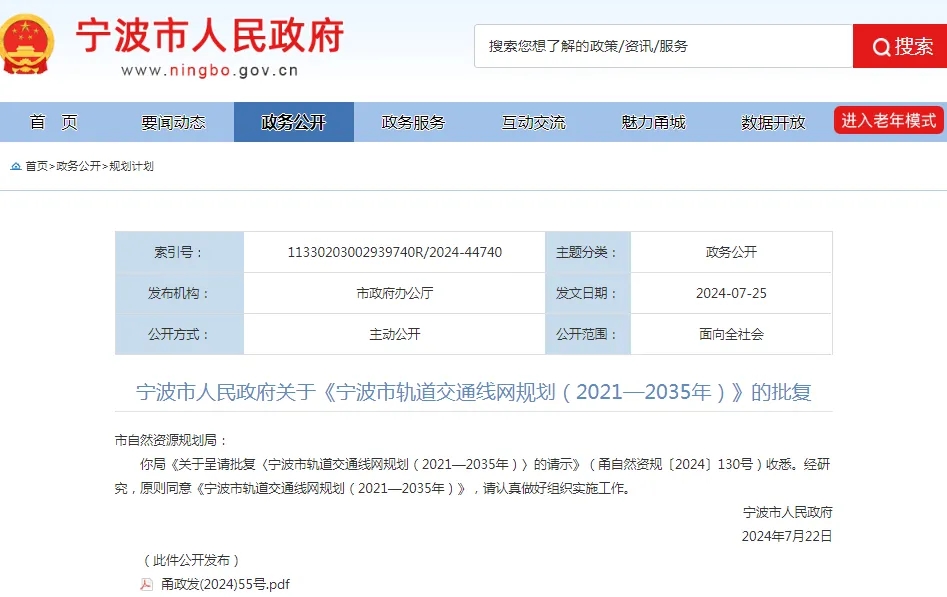Click the red 搜索 search button
This screenshot has width=947, height=597.
[900, 46]
